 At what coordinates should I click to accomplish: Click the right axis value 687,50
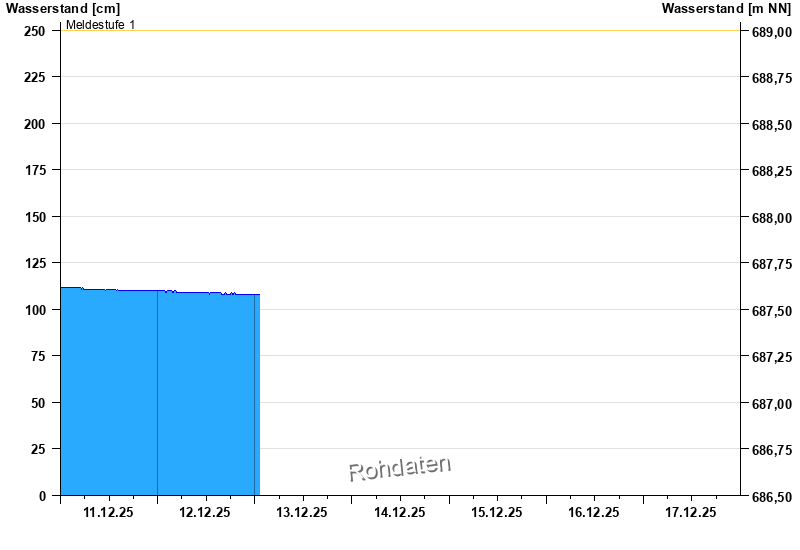(x=772, y=311)
